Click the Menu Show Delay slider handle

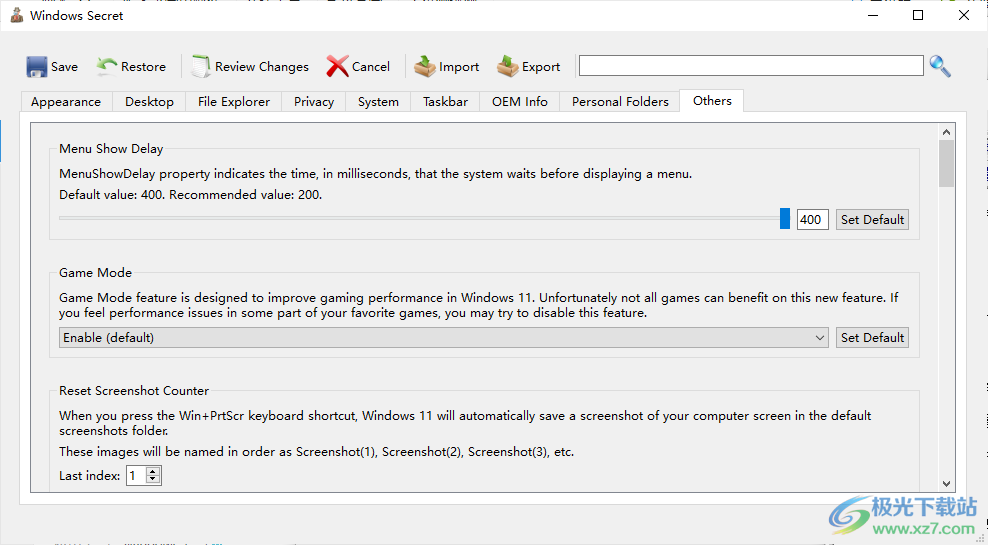click(785, 219)
